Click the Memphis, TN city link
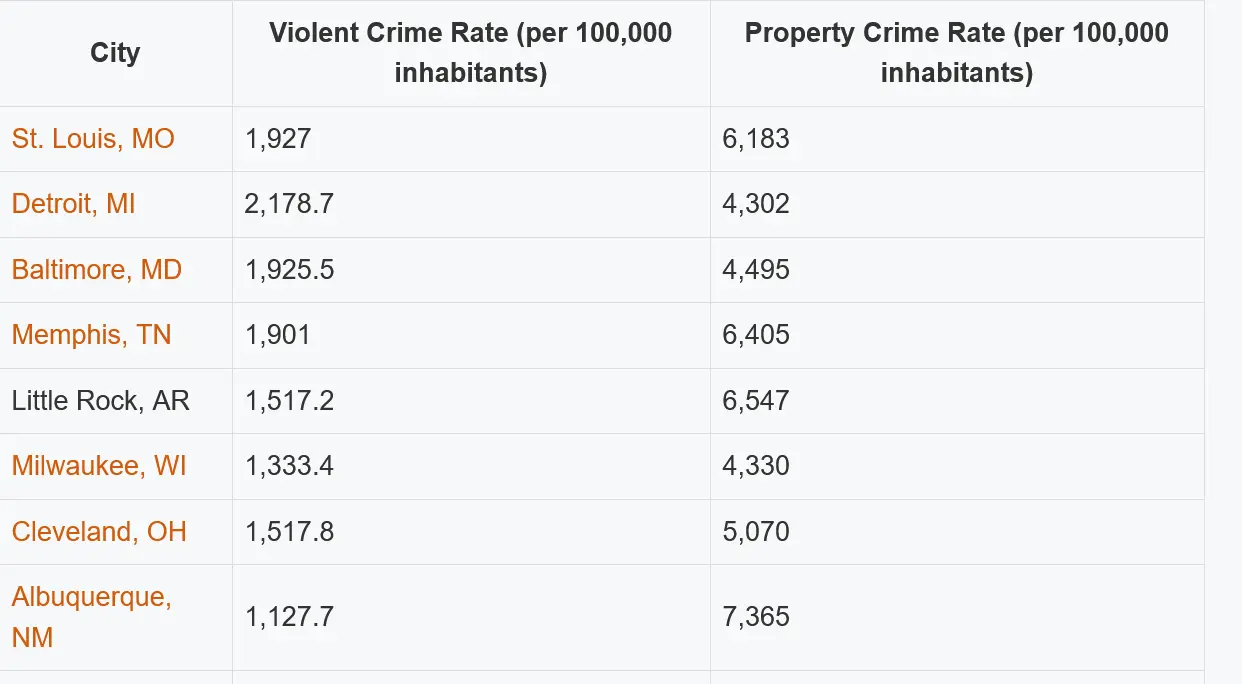The height and width of the screenshot is (684, 1242). pyautogui.click(x=91, y=335)
